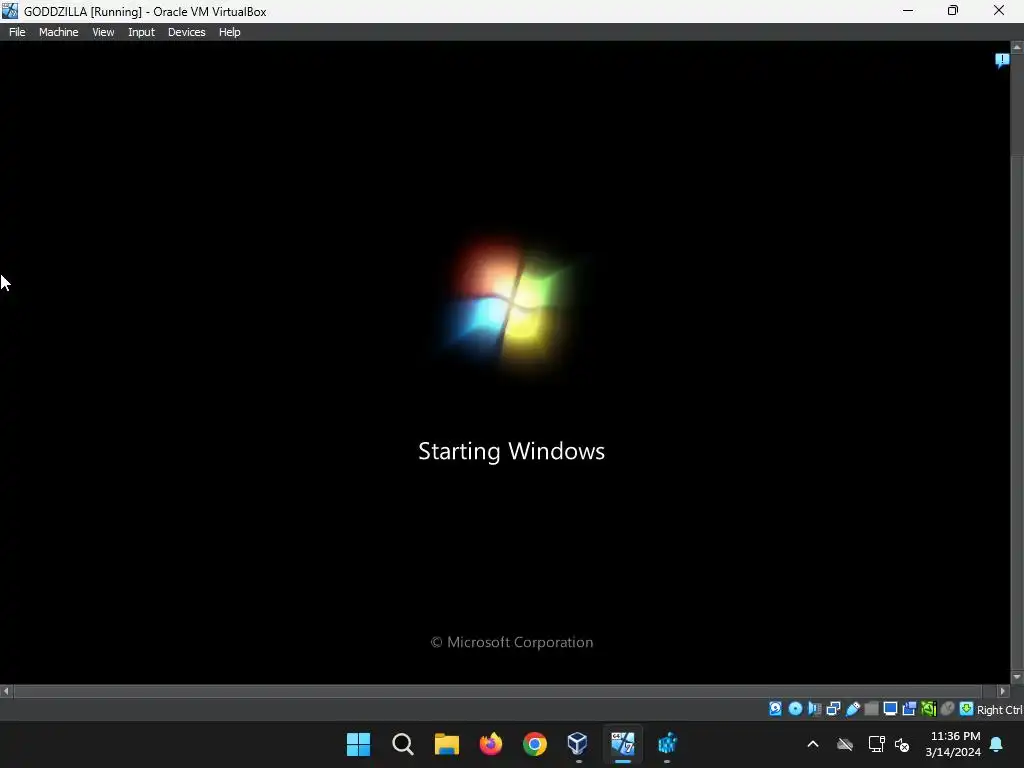Open File Explorer from the taskbar

pos(447,744)
